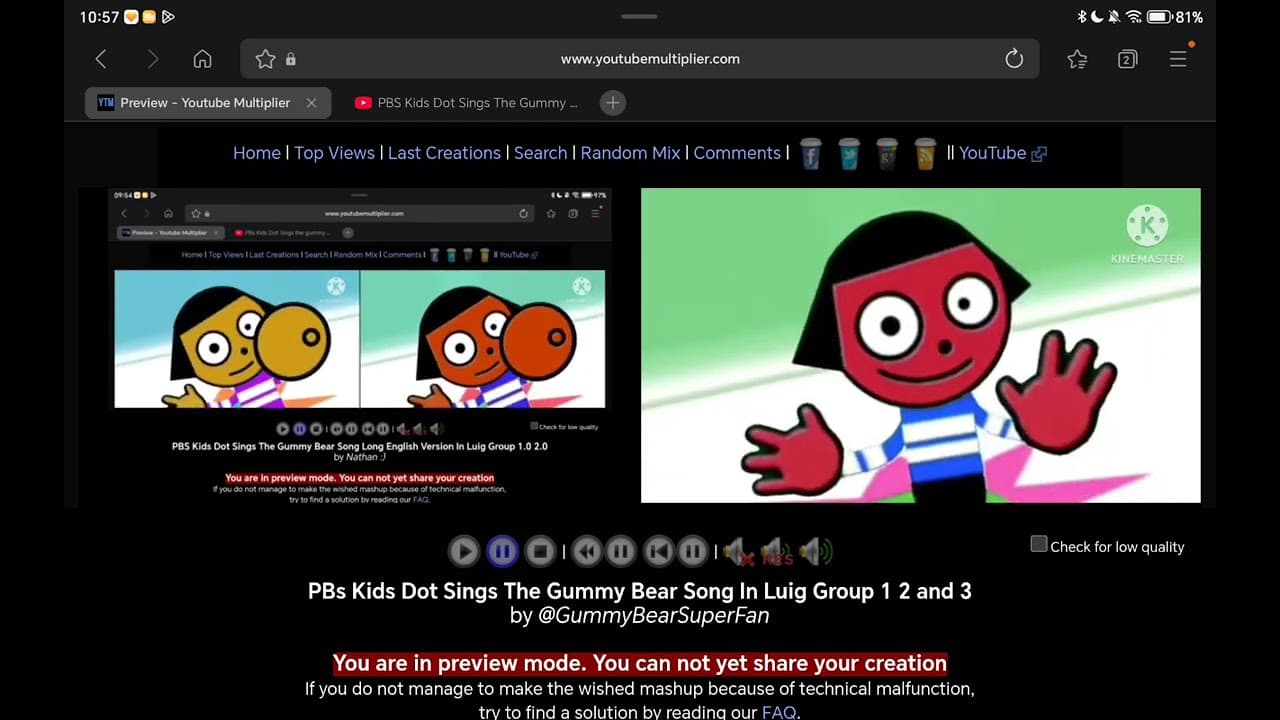The height and width of the screenshot is (720, 1280).
Task: Open the browser hamburger menu
Action: (1179, 58)
